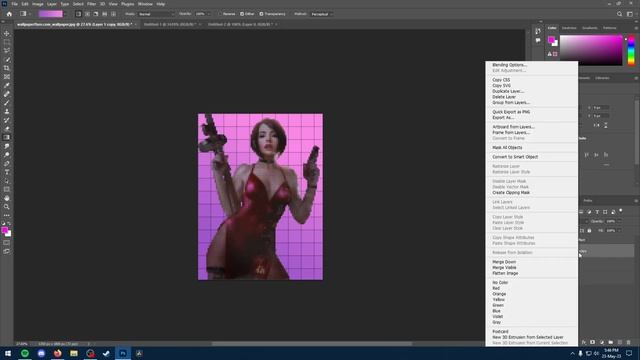Choose Quick Export as PNG
This screenshot has width=640, height=360.
tap(511, 112)
